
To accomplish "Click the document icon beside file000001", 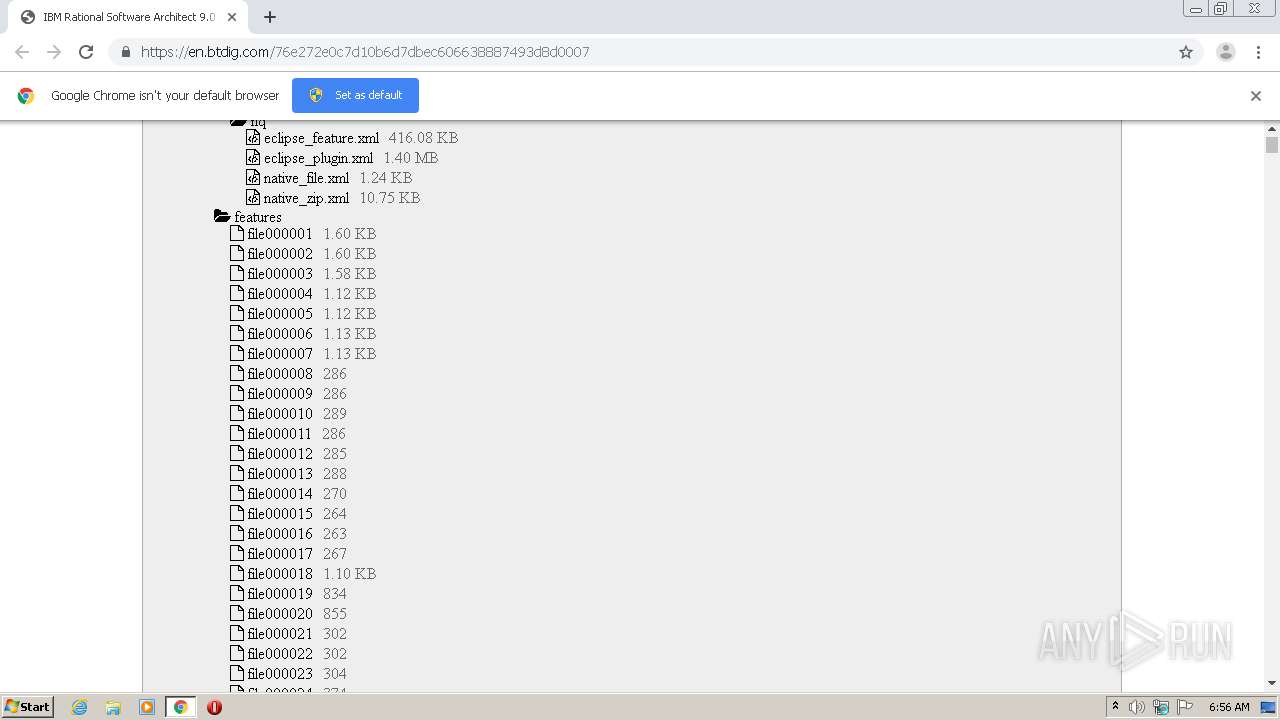I will pos(237,233).
